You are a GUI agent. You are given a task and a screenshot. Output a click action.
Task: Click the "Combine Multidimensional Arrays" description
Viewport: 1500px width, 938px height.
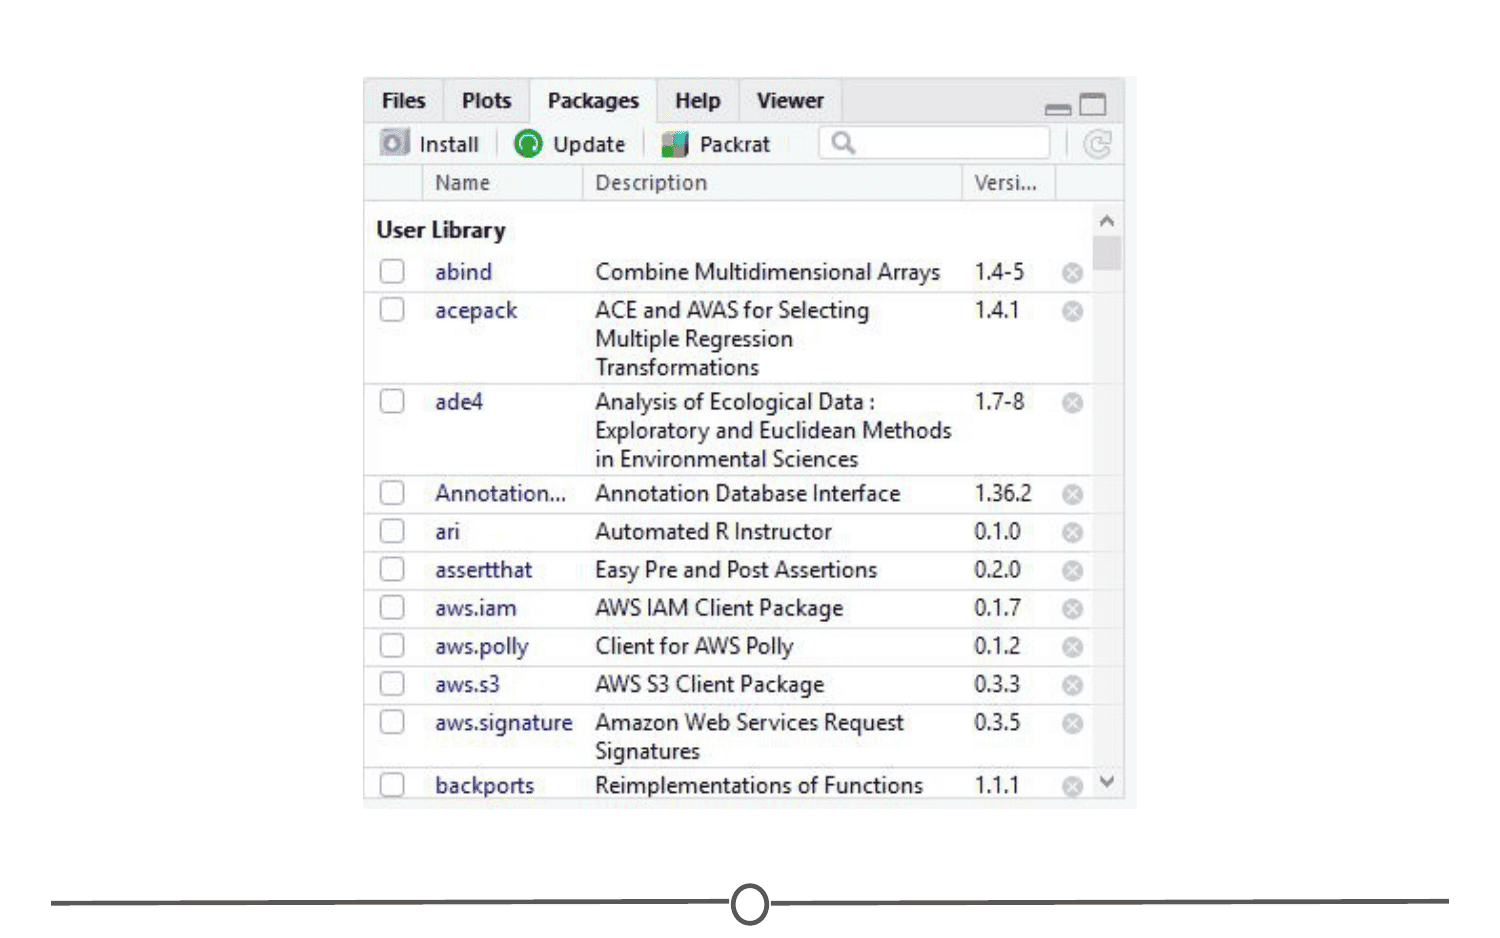[x=767, y=272]
